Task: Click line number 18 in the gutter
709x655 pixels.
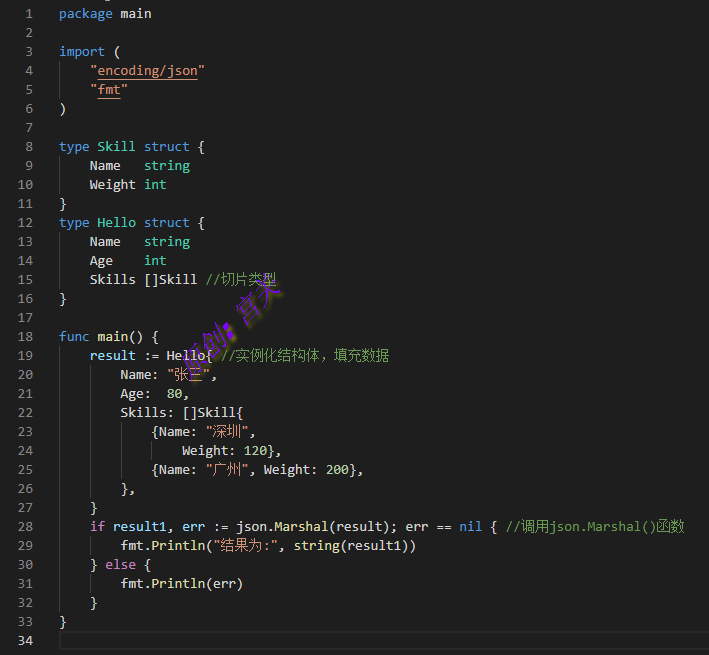Action: tap(26, 337)
